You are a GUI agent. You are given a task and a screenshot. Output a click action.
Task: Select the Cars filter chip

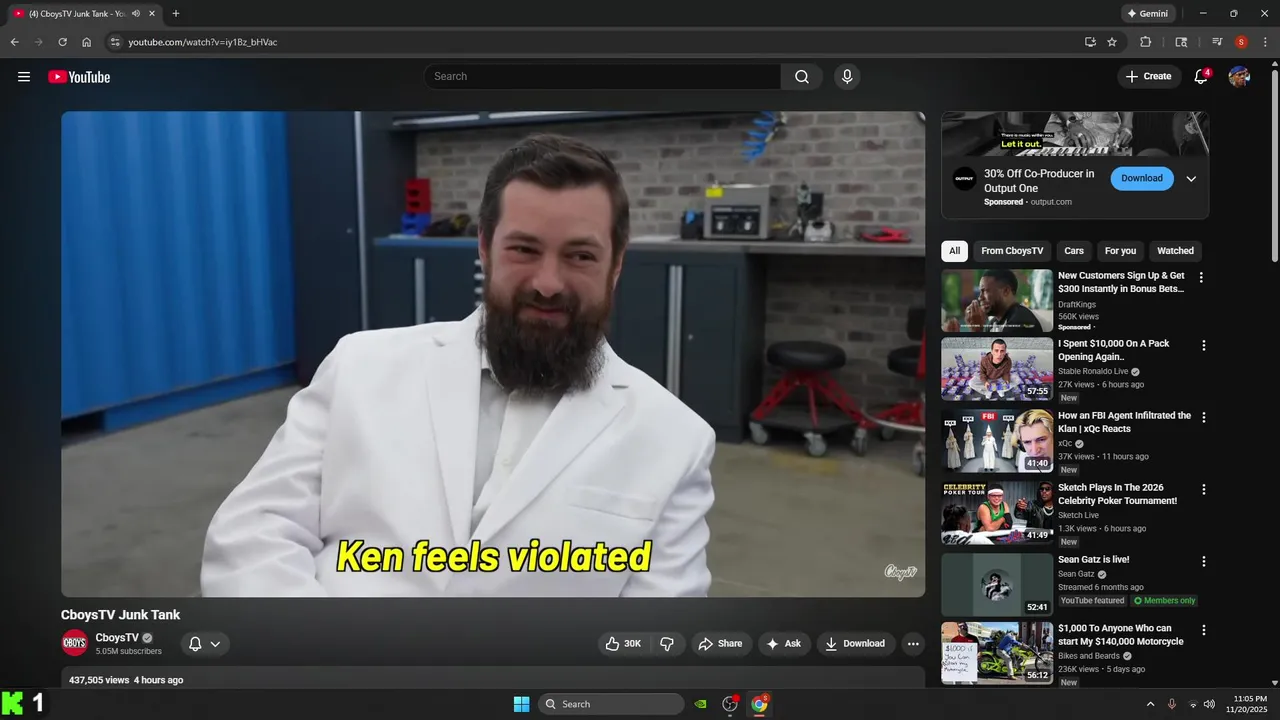coord(1074,251)
